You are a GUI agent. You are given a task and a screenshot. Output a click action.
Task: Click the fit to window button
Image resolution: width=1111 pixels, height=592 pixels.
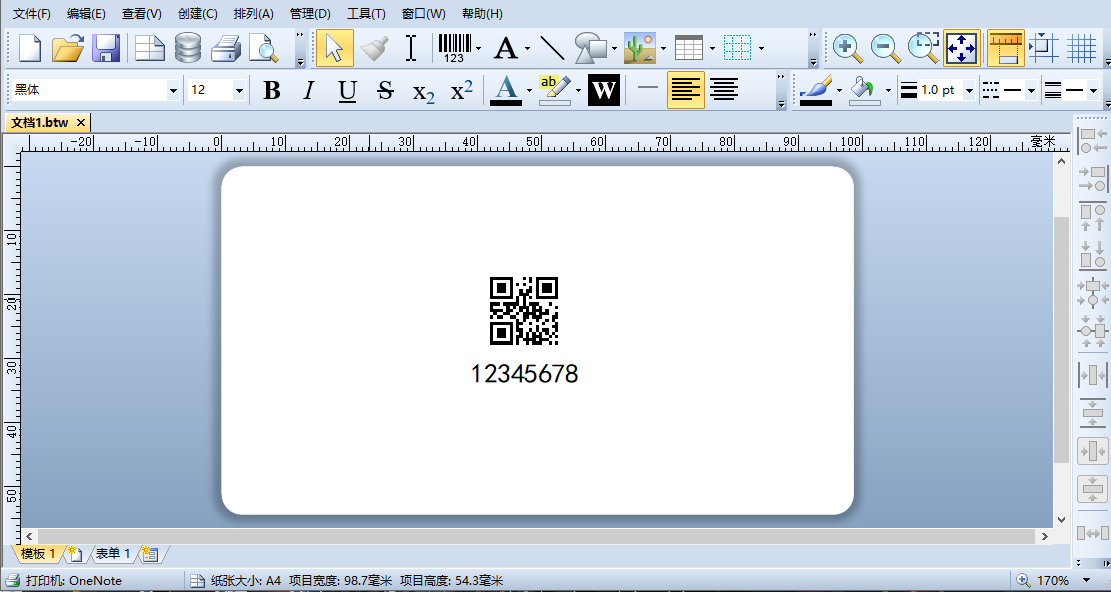pyautogui.click(x=962, y=48)
